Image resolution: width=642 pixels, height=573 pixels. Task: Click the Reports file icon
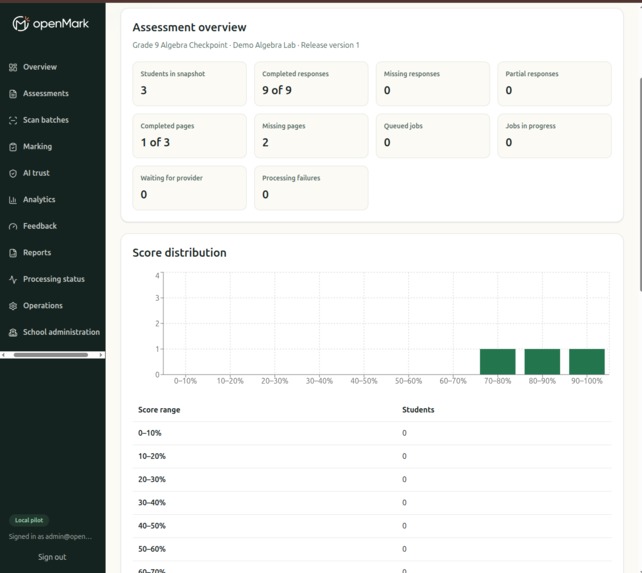(x=13, y=253)
